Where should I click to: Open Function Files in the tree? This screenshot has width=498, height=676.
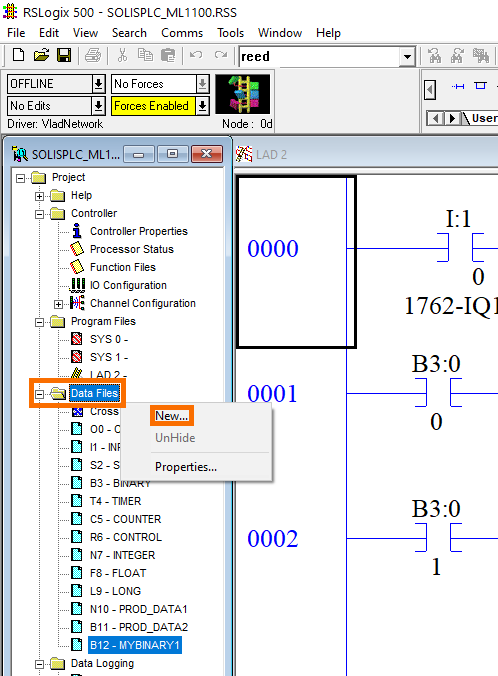(123, 267)
